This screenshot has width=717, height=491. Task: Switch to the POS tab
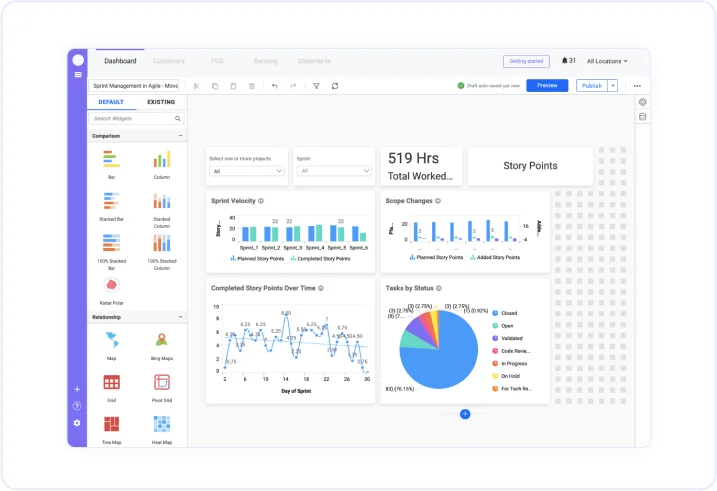click(217, 61)
